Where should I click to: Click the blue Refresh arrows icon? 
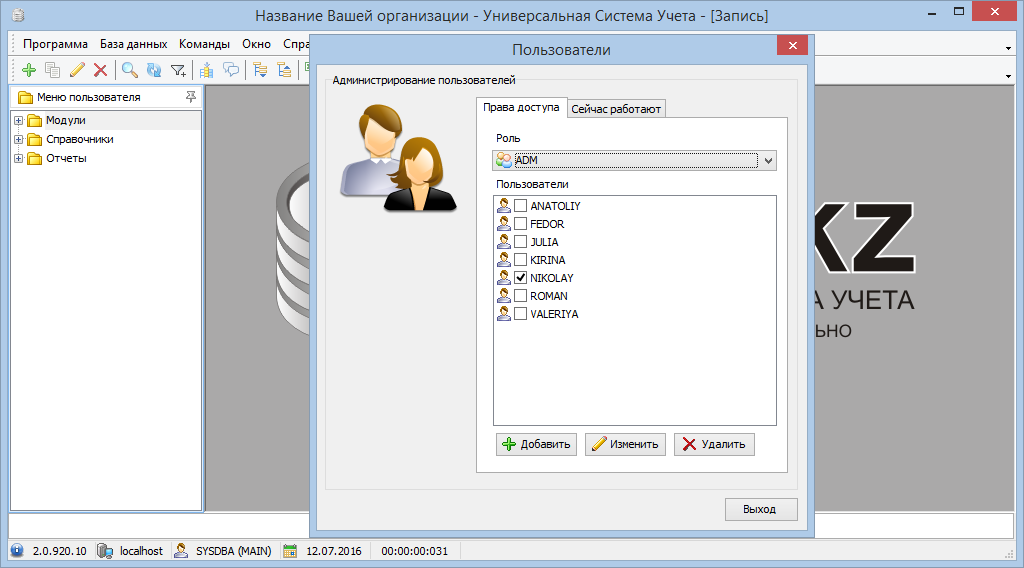point(154,70)
